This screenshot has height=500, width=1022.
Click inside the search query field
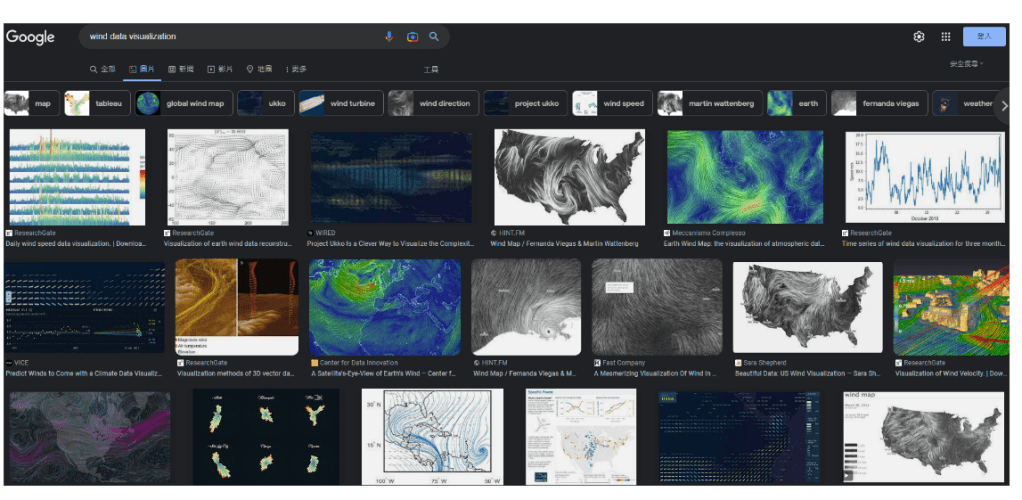click(230, 37)
